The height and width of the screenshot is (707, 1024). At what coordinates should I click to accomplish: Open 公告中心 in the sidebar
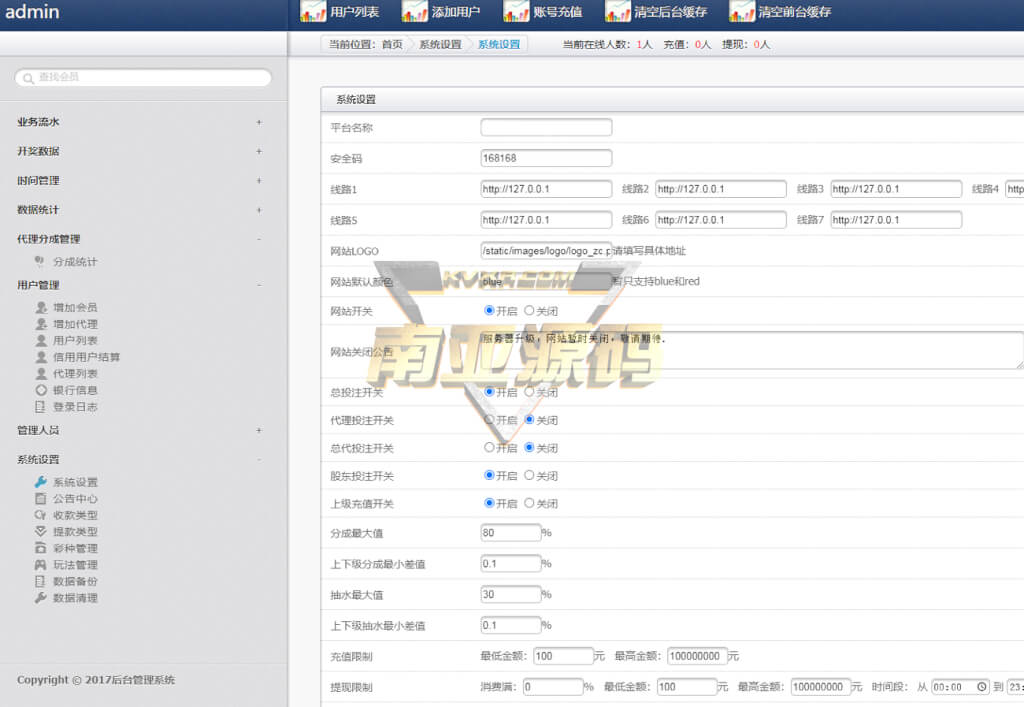click(75, 499)
